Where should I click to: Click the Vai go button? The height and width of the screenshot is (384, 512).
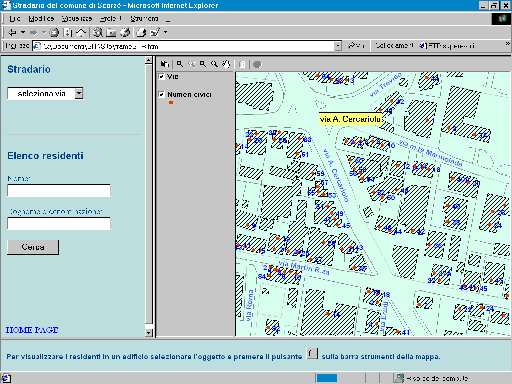[356, 45]
